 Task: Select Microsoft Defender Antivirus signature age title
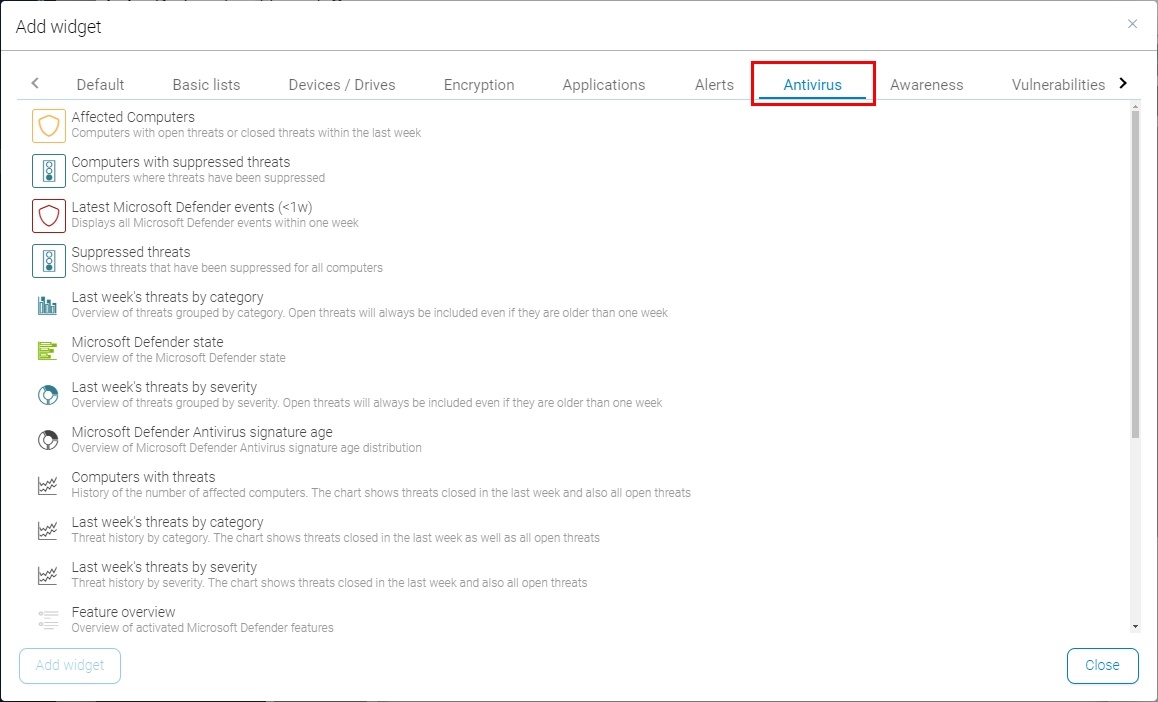202,432
